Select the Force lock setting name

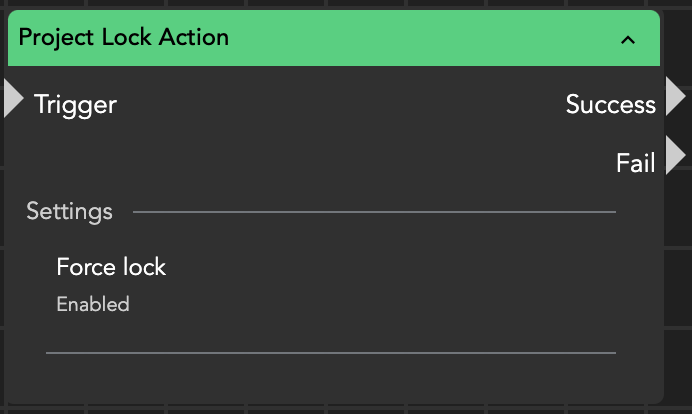click(111, 267)
